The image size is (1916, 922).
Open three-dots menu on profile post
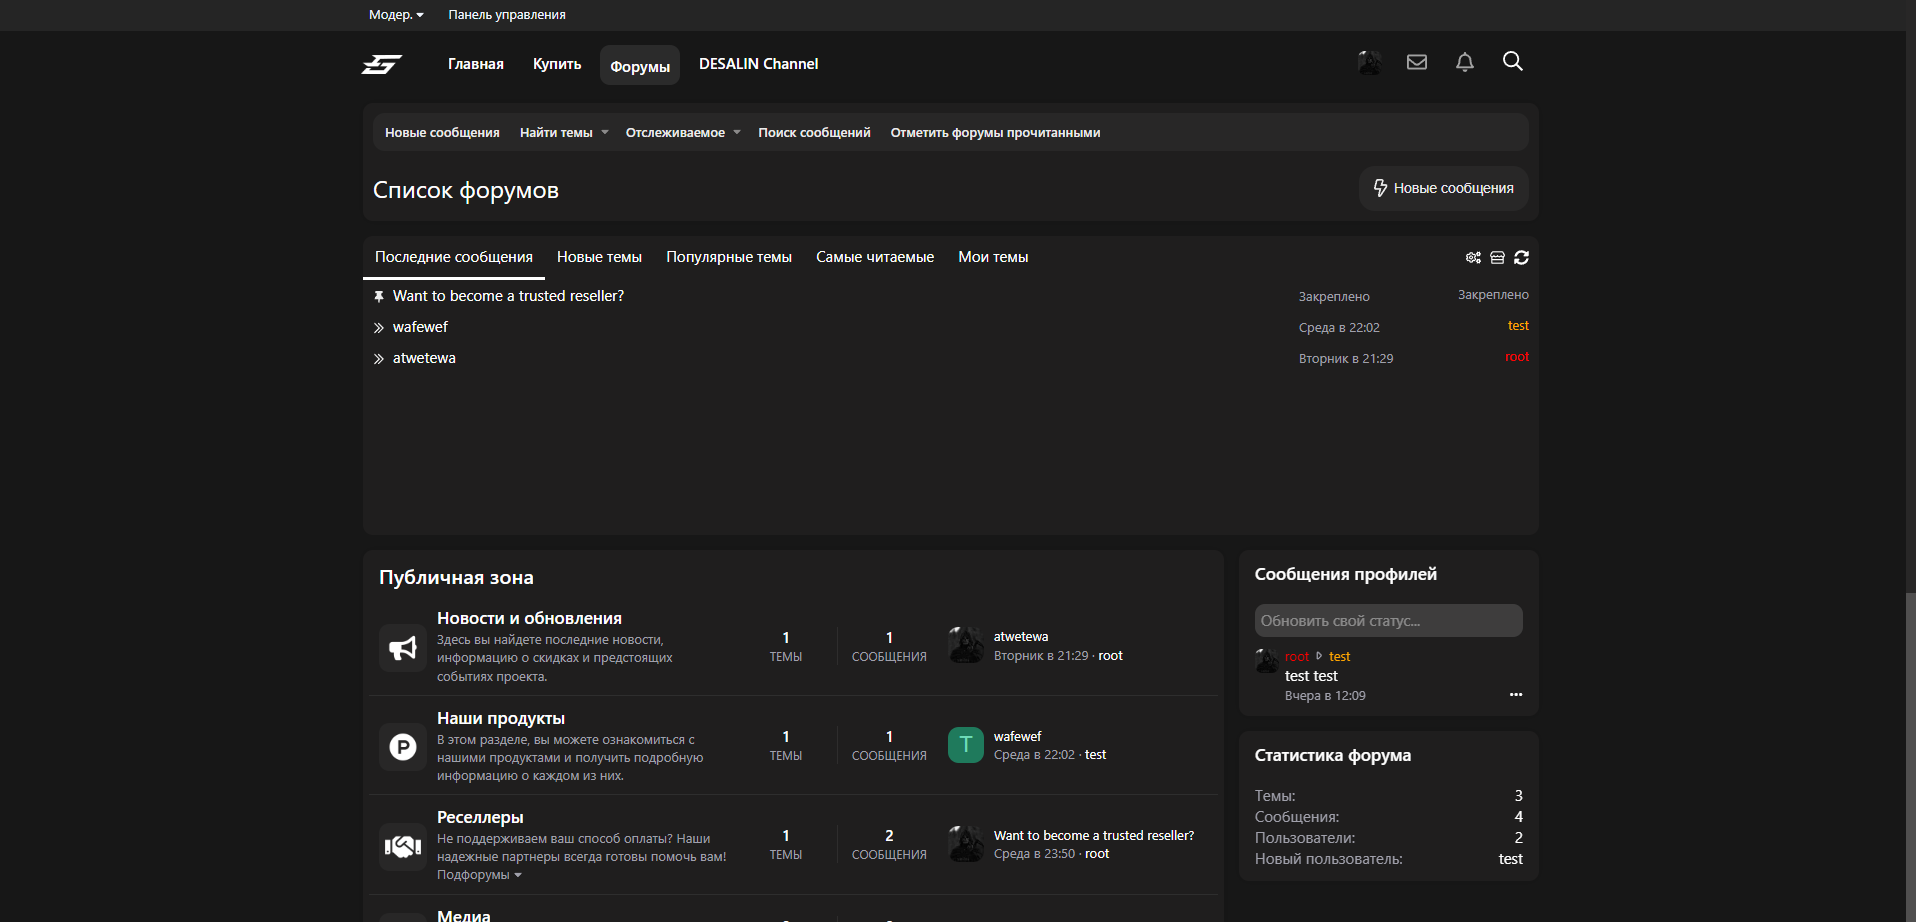click(1515, 695)
